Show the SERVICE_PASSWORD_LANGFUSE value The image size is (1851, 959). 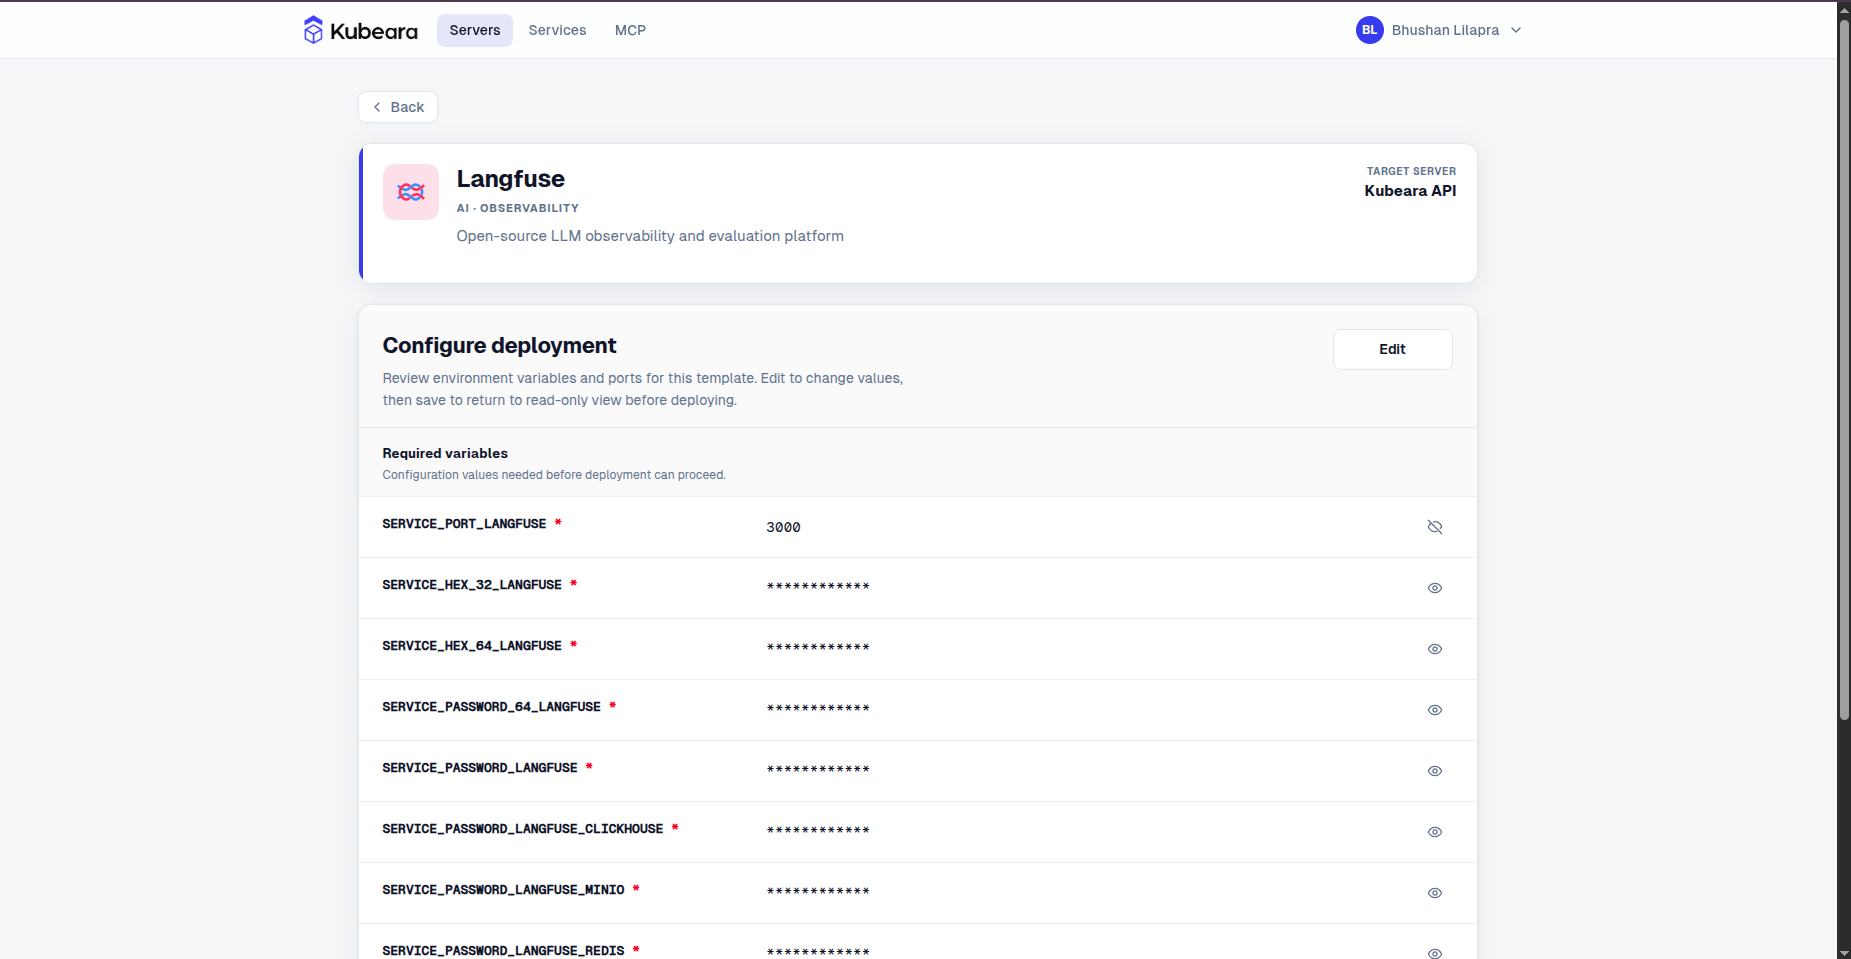coord(1435,771)
